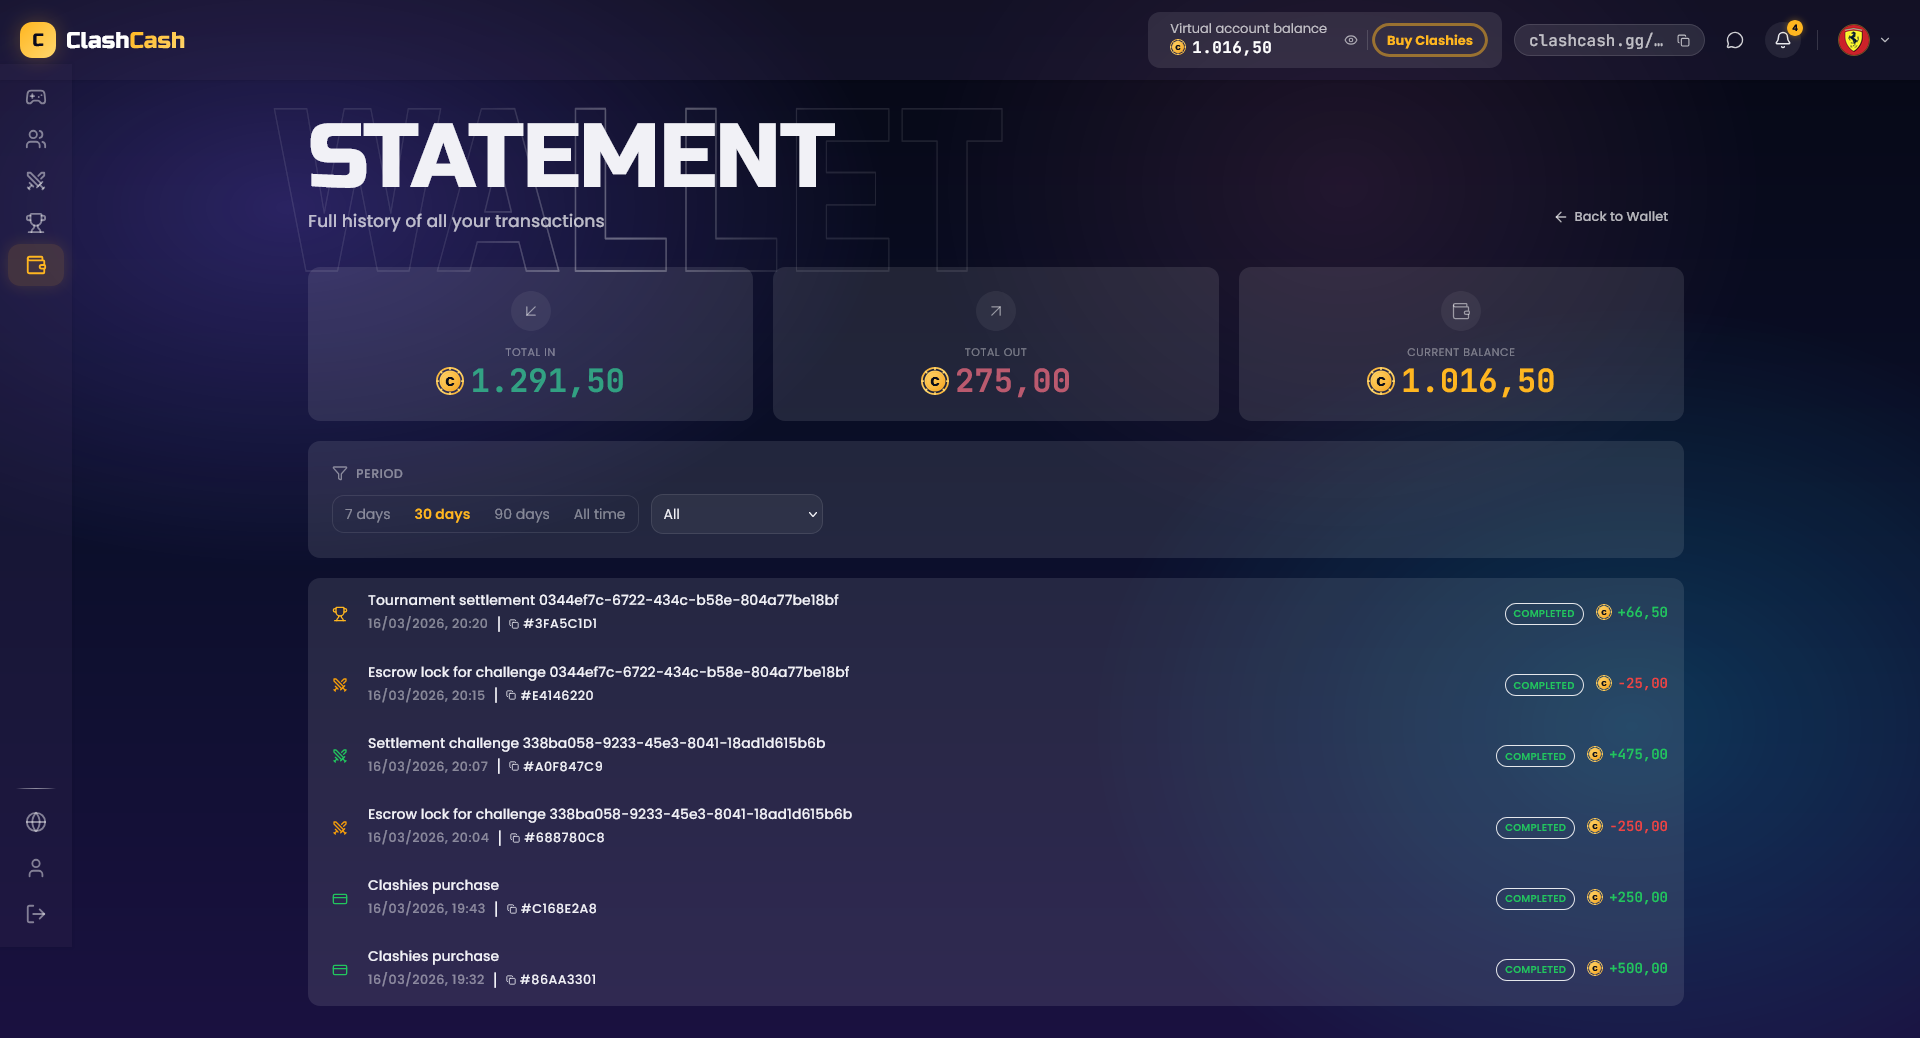The image size is (1920, 1038).
Task: Click the Escrow lock swords icon at 20:15
Action: tap(340, 685)
